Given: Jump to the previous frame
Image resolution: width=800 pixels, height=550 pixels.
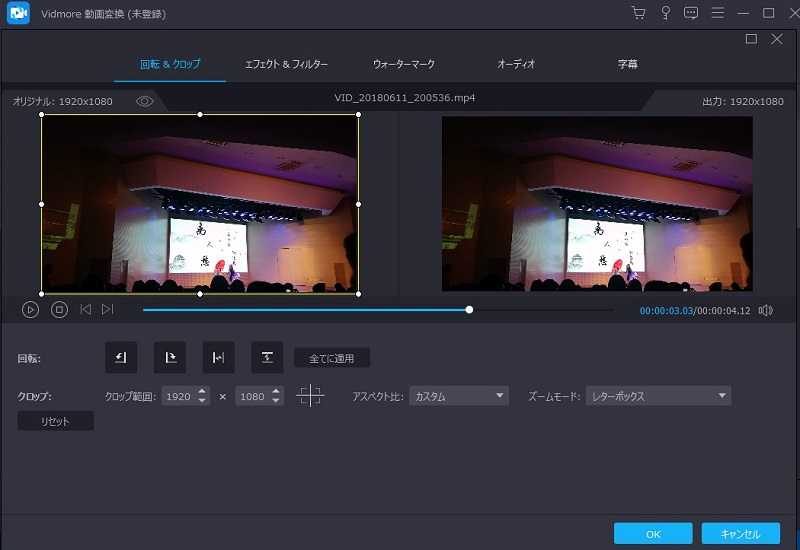Looking at the screenshot, I should 85,310.
